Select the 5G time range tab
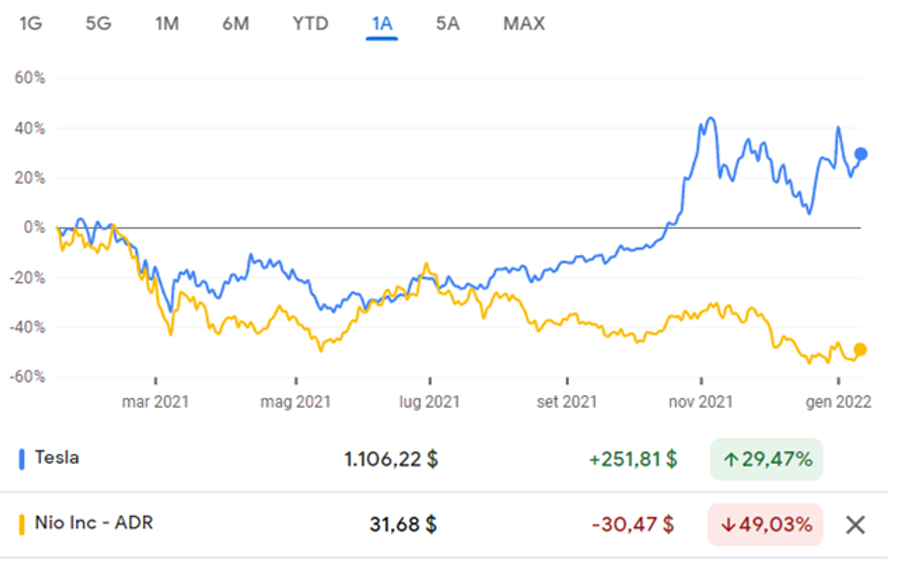Screen dimensions: 900x567 (99, 24)
